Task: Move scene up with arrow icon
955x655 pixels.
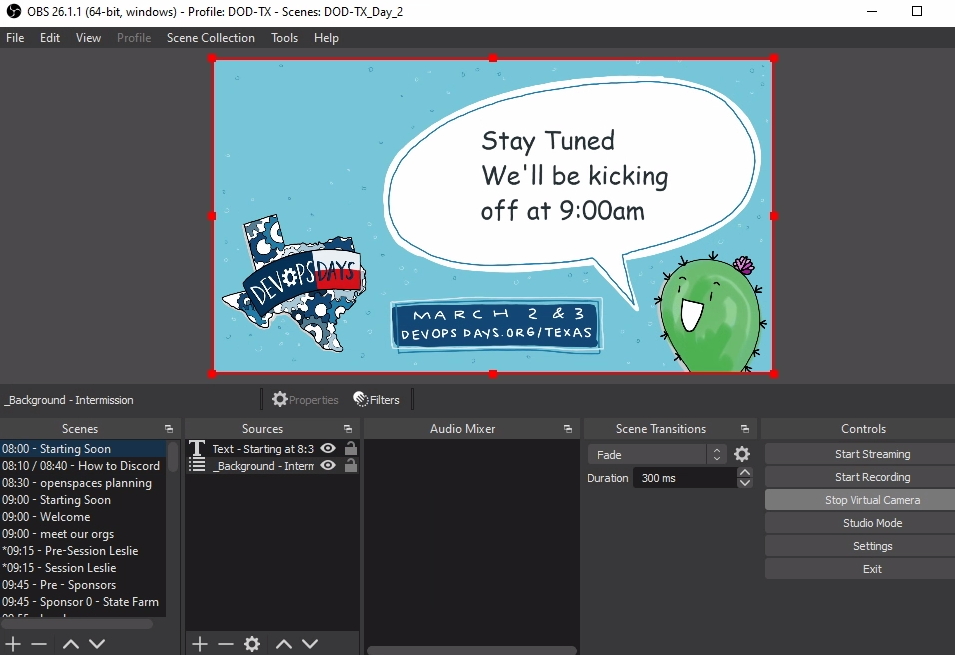Action: pyautogui.click(x=71, y=643)
